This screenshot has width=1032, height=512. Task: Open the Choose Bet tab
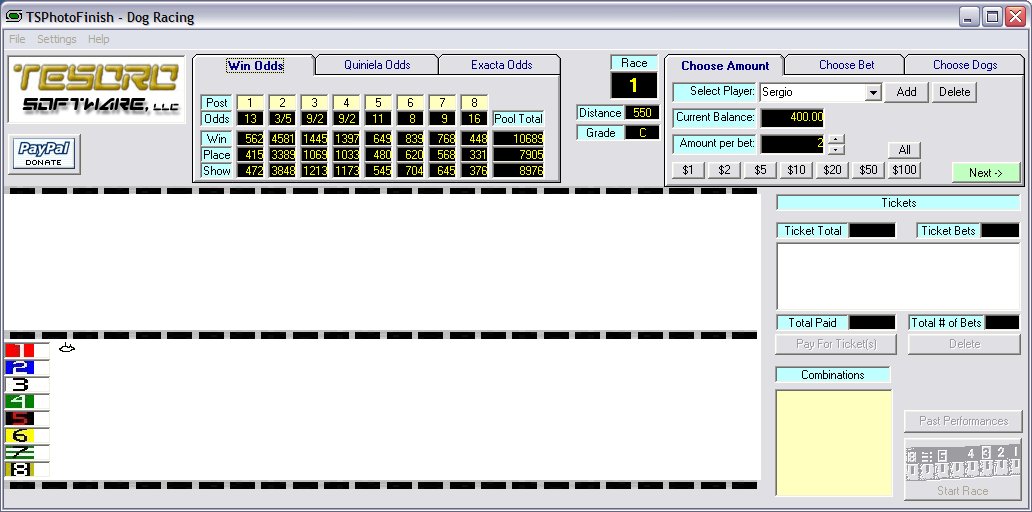(x=846, y=65)
